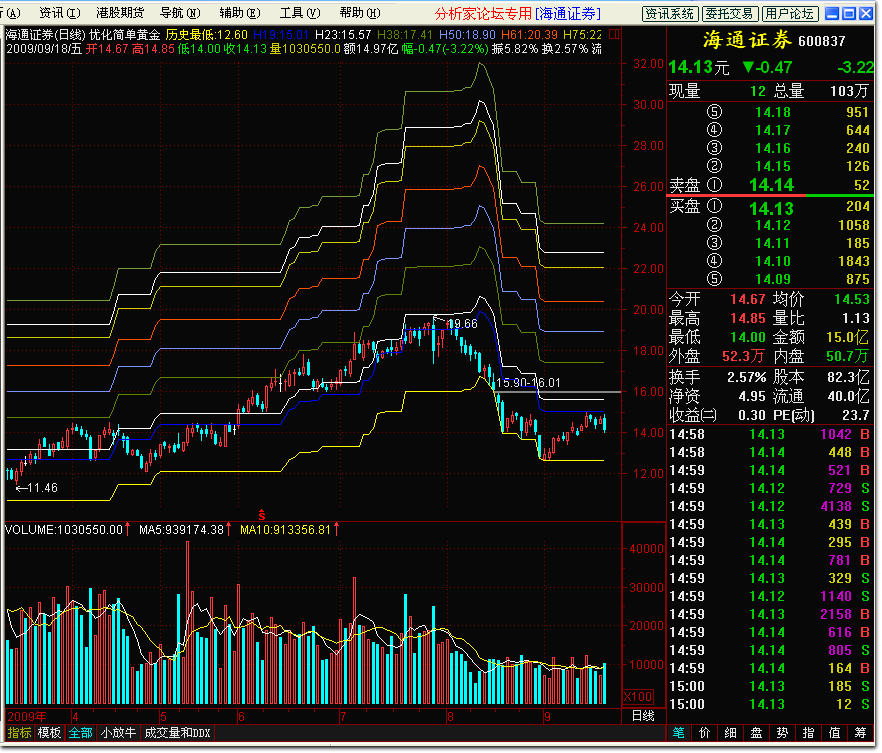Switch to the 值 tab

coord(835,734)
